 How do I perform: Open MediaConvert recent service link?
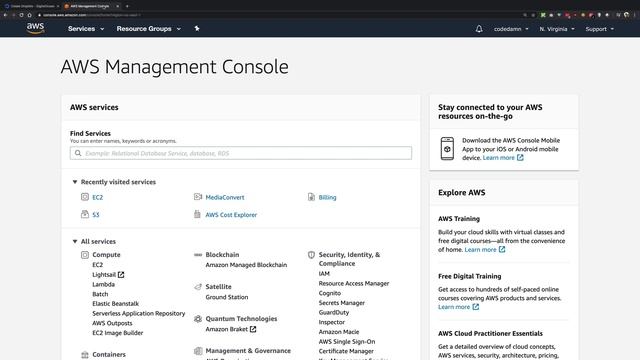(225, 197)
